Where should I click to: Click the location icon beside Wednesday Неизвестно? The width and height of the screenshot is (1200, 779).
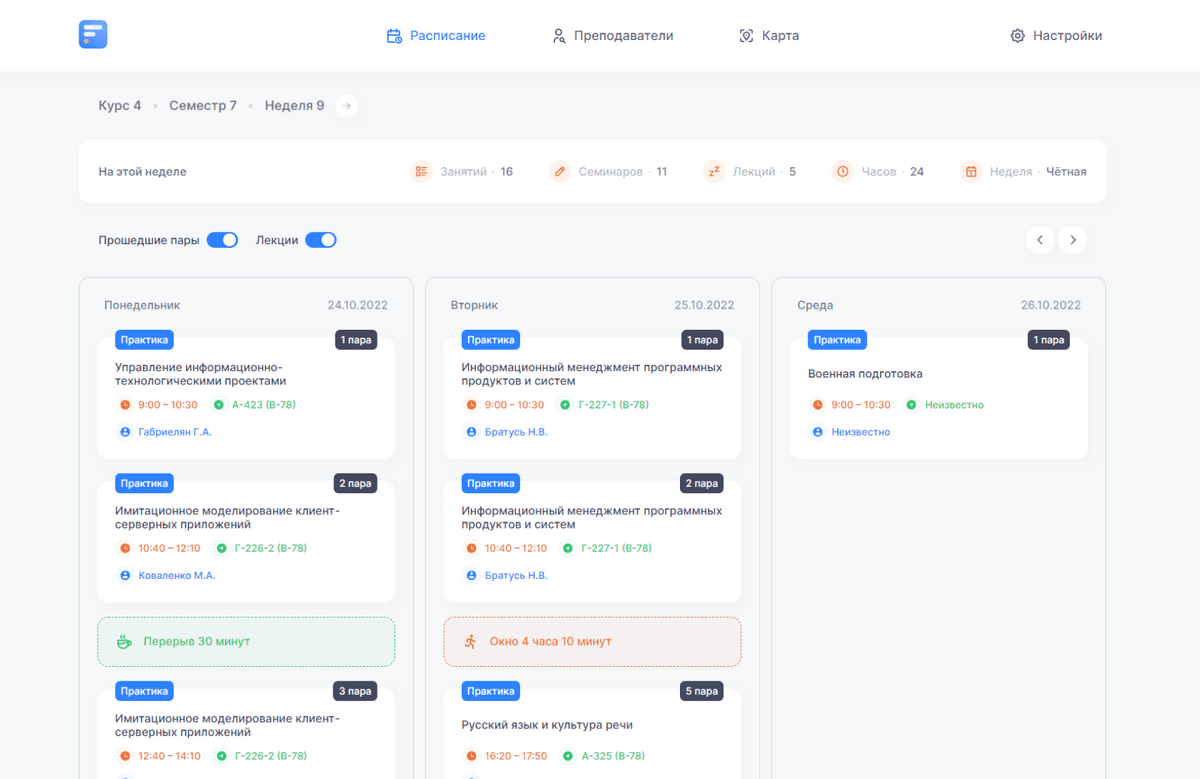point(911,405)
